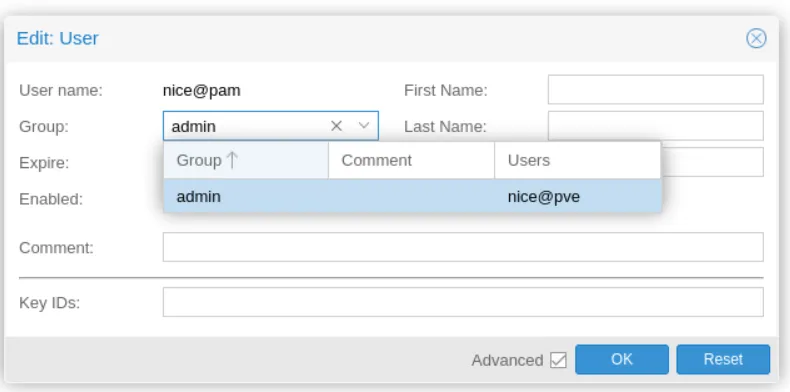Image resolution: width=790 pixels, height=392 pixels.
Task: Select the admin group row
Action: pos(412,196)
